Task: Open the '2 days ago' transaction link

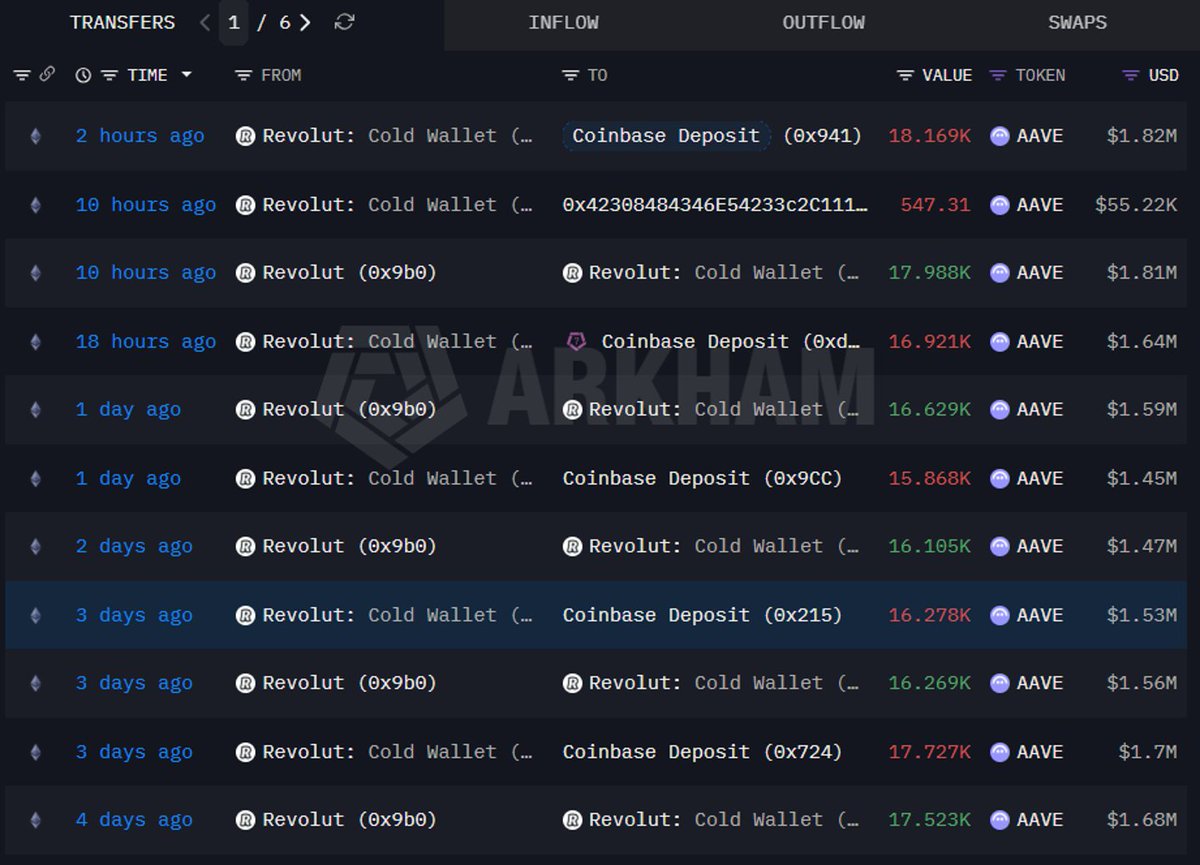Action: coord(134,546)
